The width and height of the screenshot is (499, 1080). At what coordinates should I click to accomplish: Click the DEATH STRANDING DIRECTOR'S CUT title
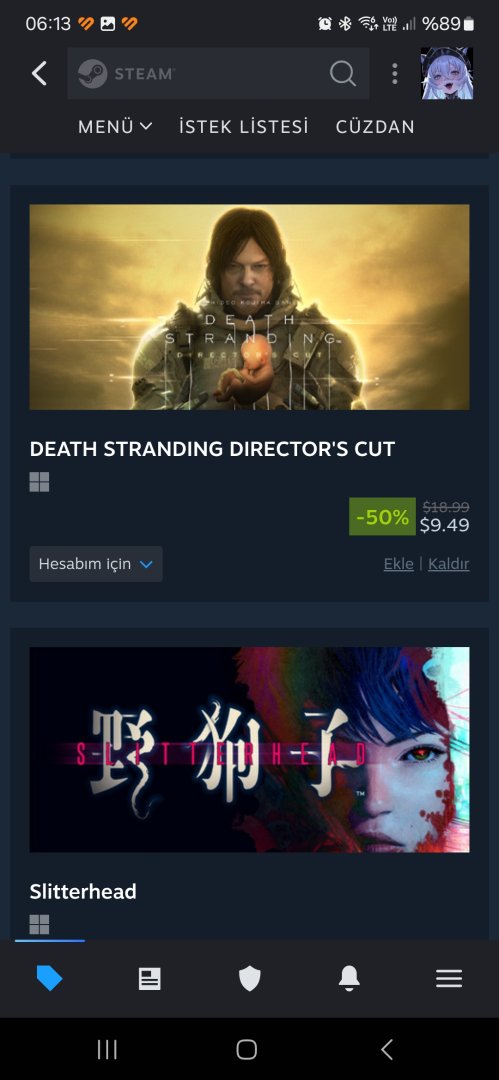[x=212, y=449]
